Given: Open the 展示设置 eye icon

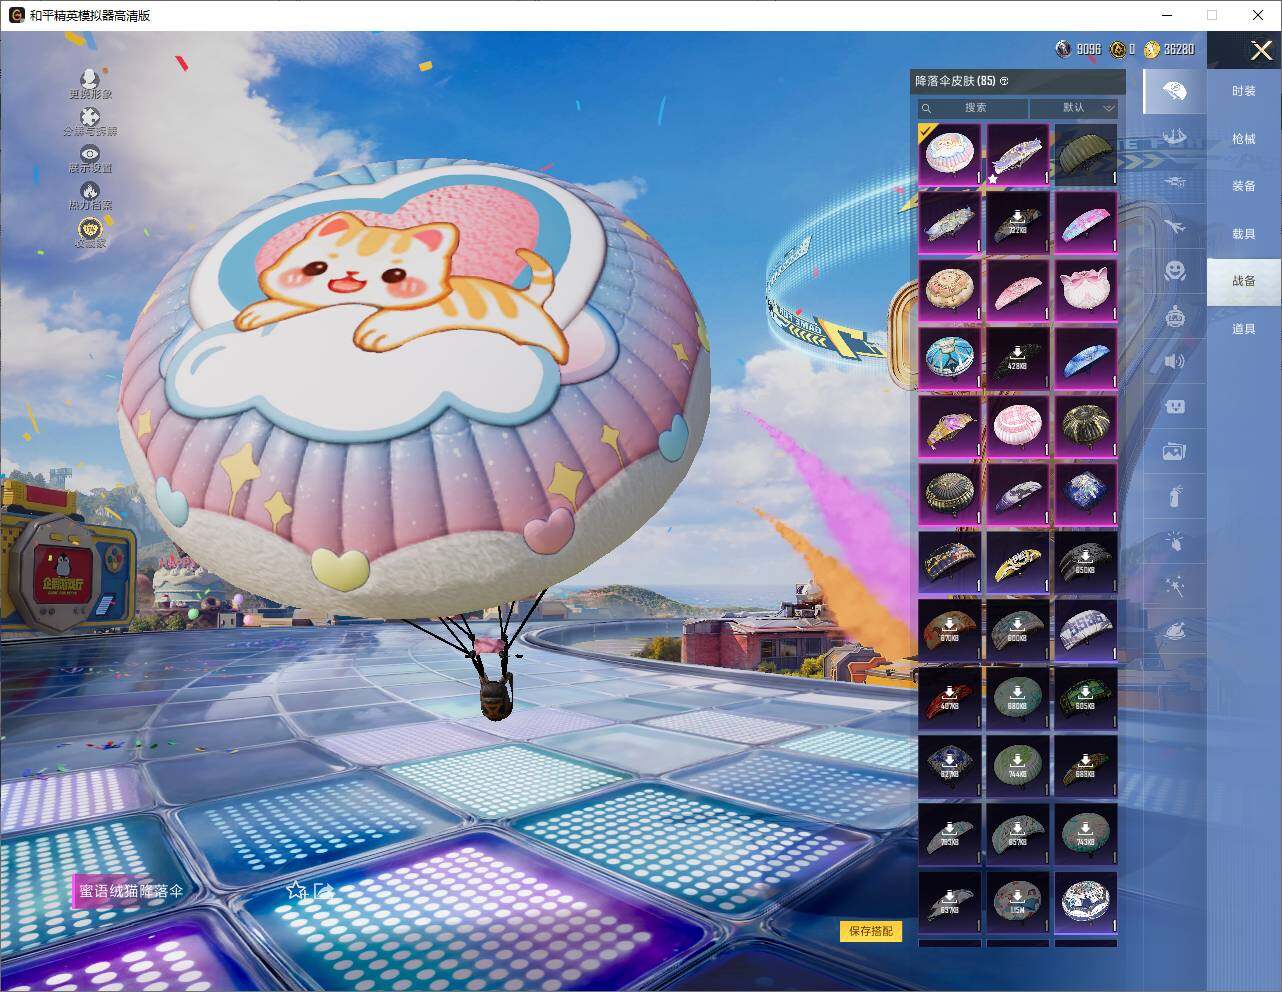Looking at the screenshot, I should (x=90, y=153).
